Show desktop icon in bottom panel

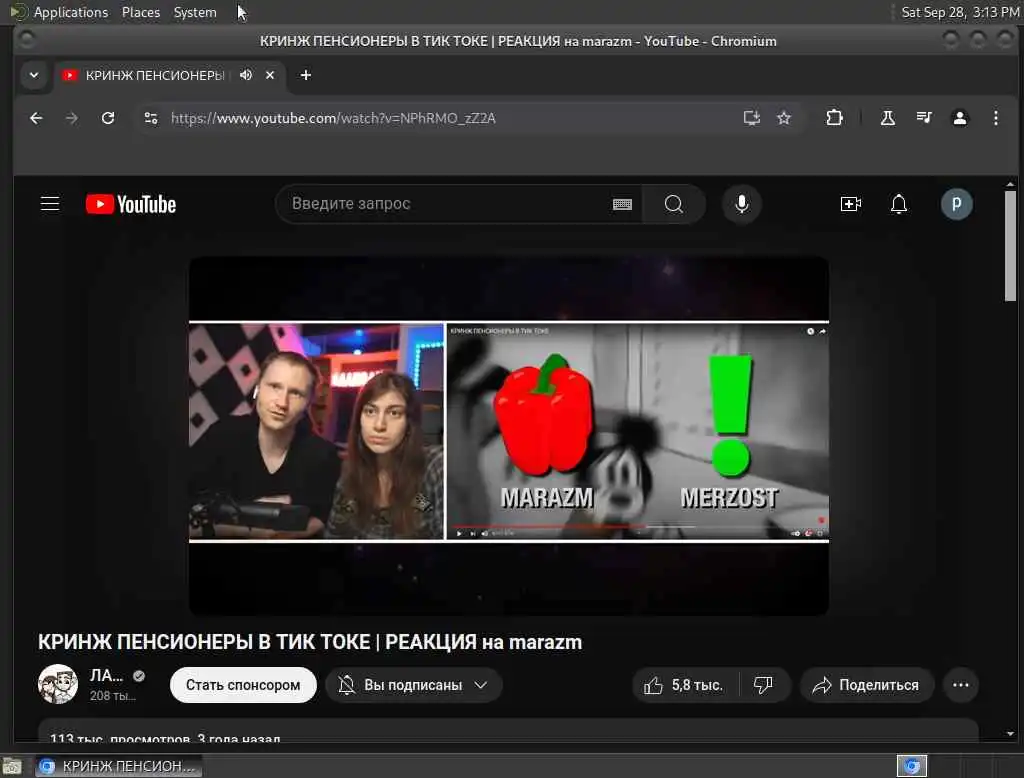12,766
